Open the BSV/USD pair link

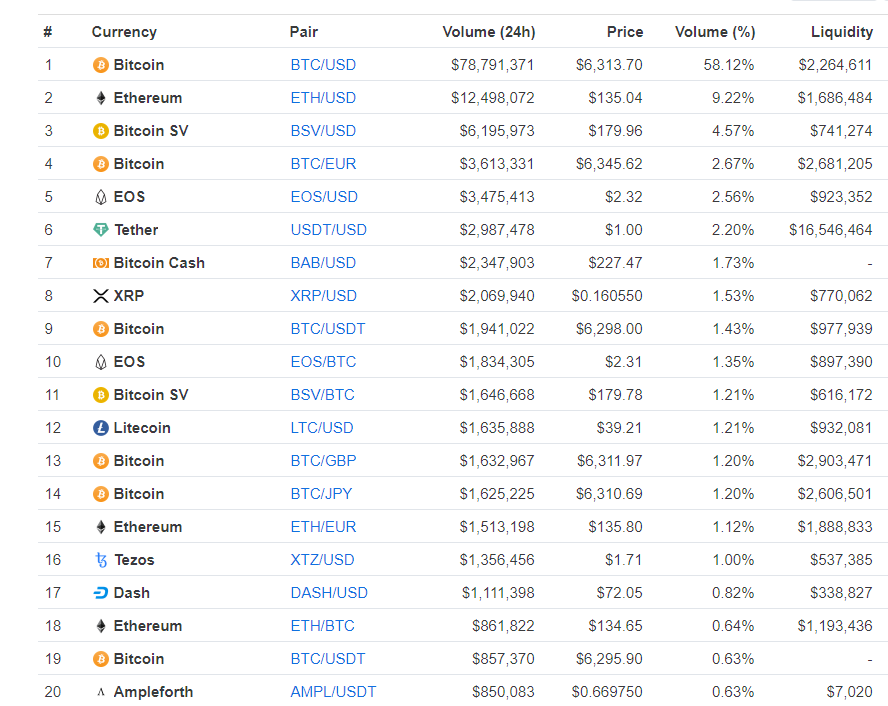323,131
